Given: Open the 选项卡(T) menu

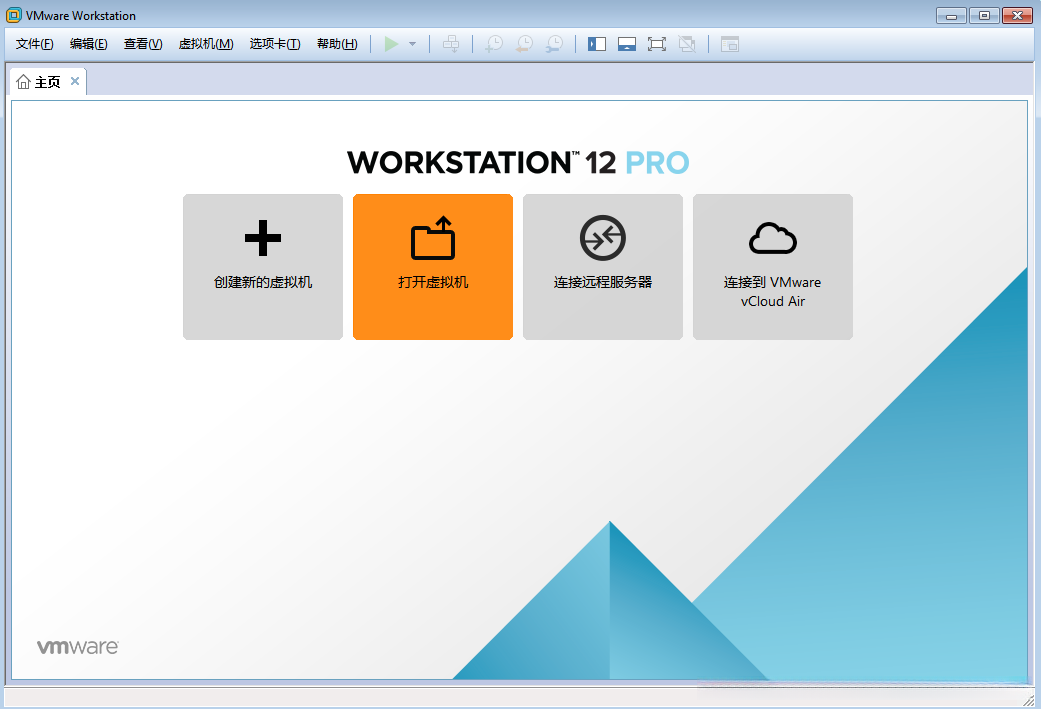Looking at the screenshot, I should point(275,44).
